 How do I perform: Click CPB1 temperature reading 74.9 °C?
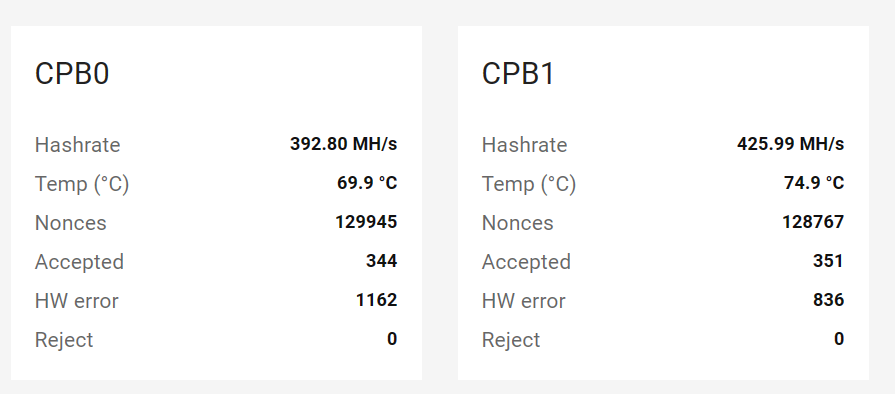click(x=814, y=183)
